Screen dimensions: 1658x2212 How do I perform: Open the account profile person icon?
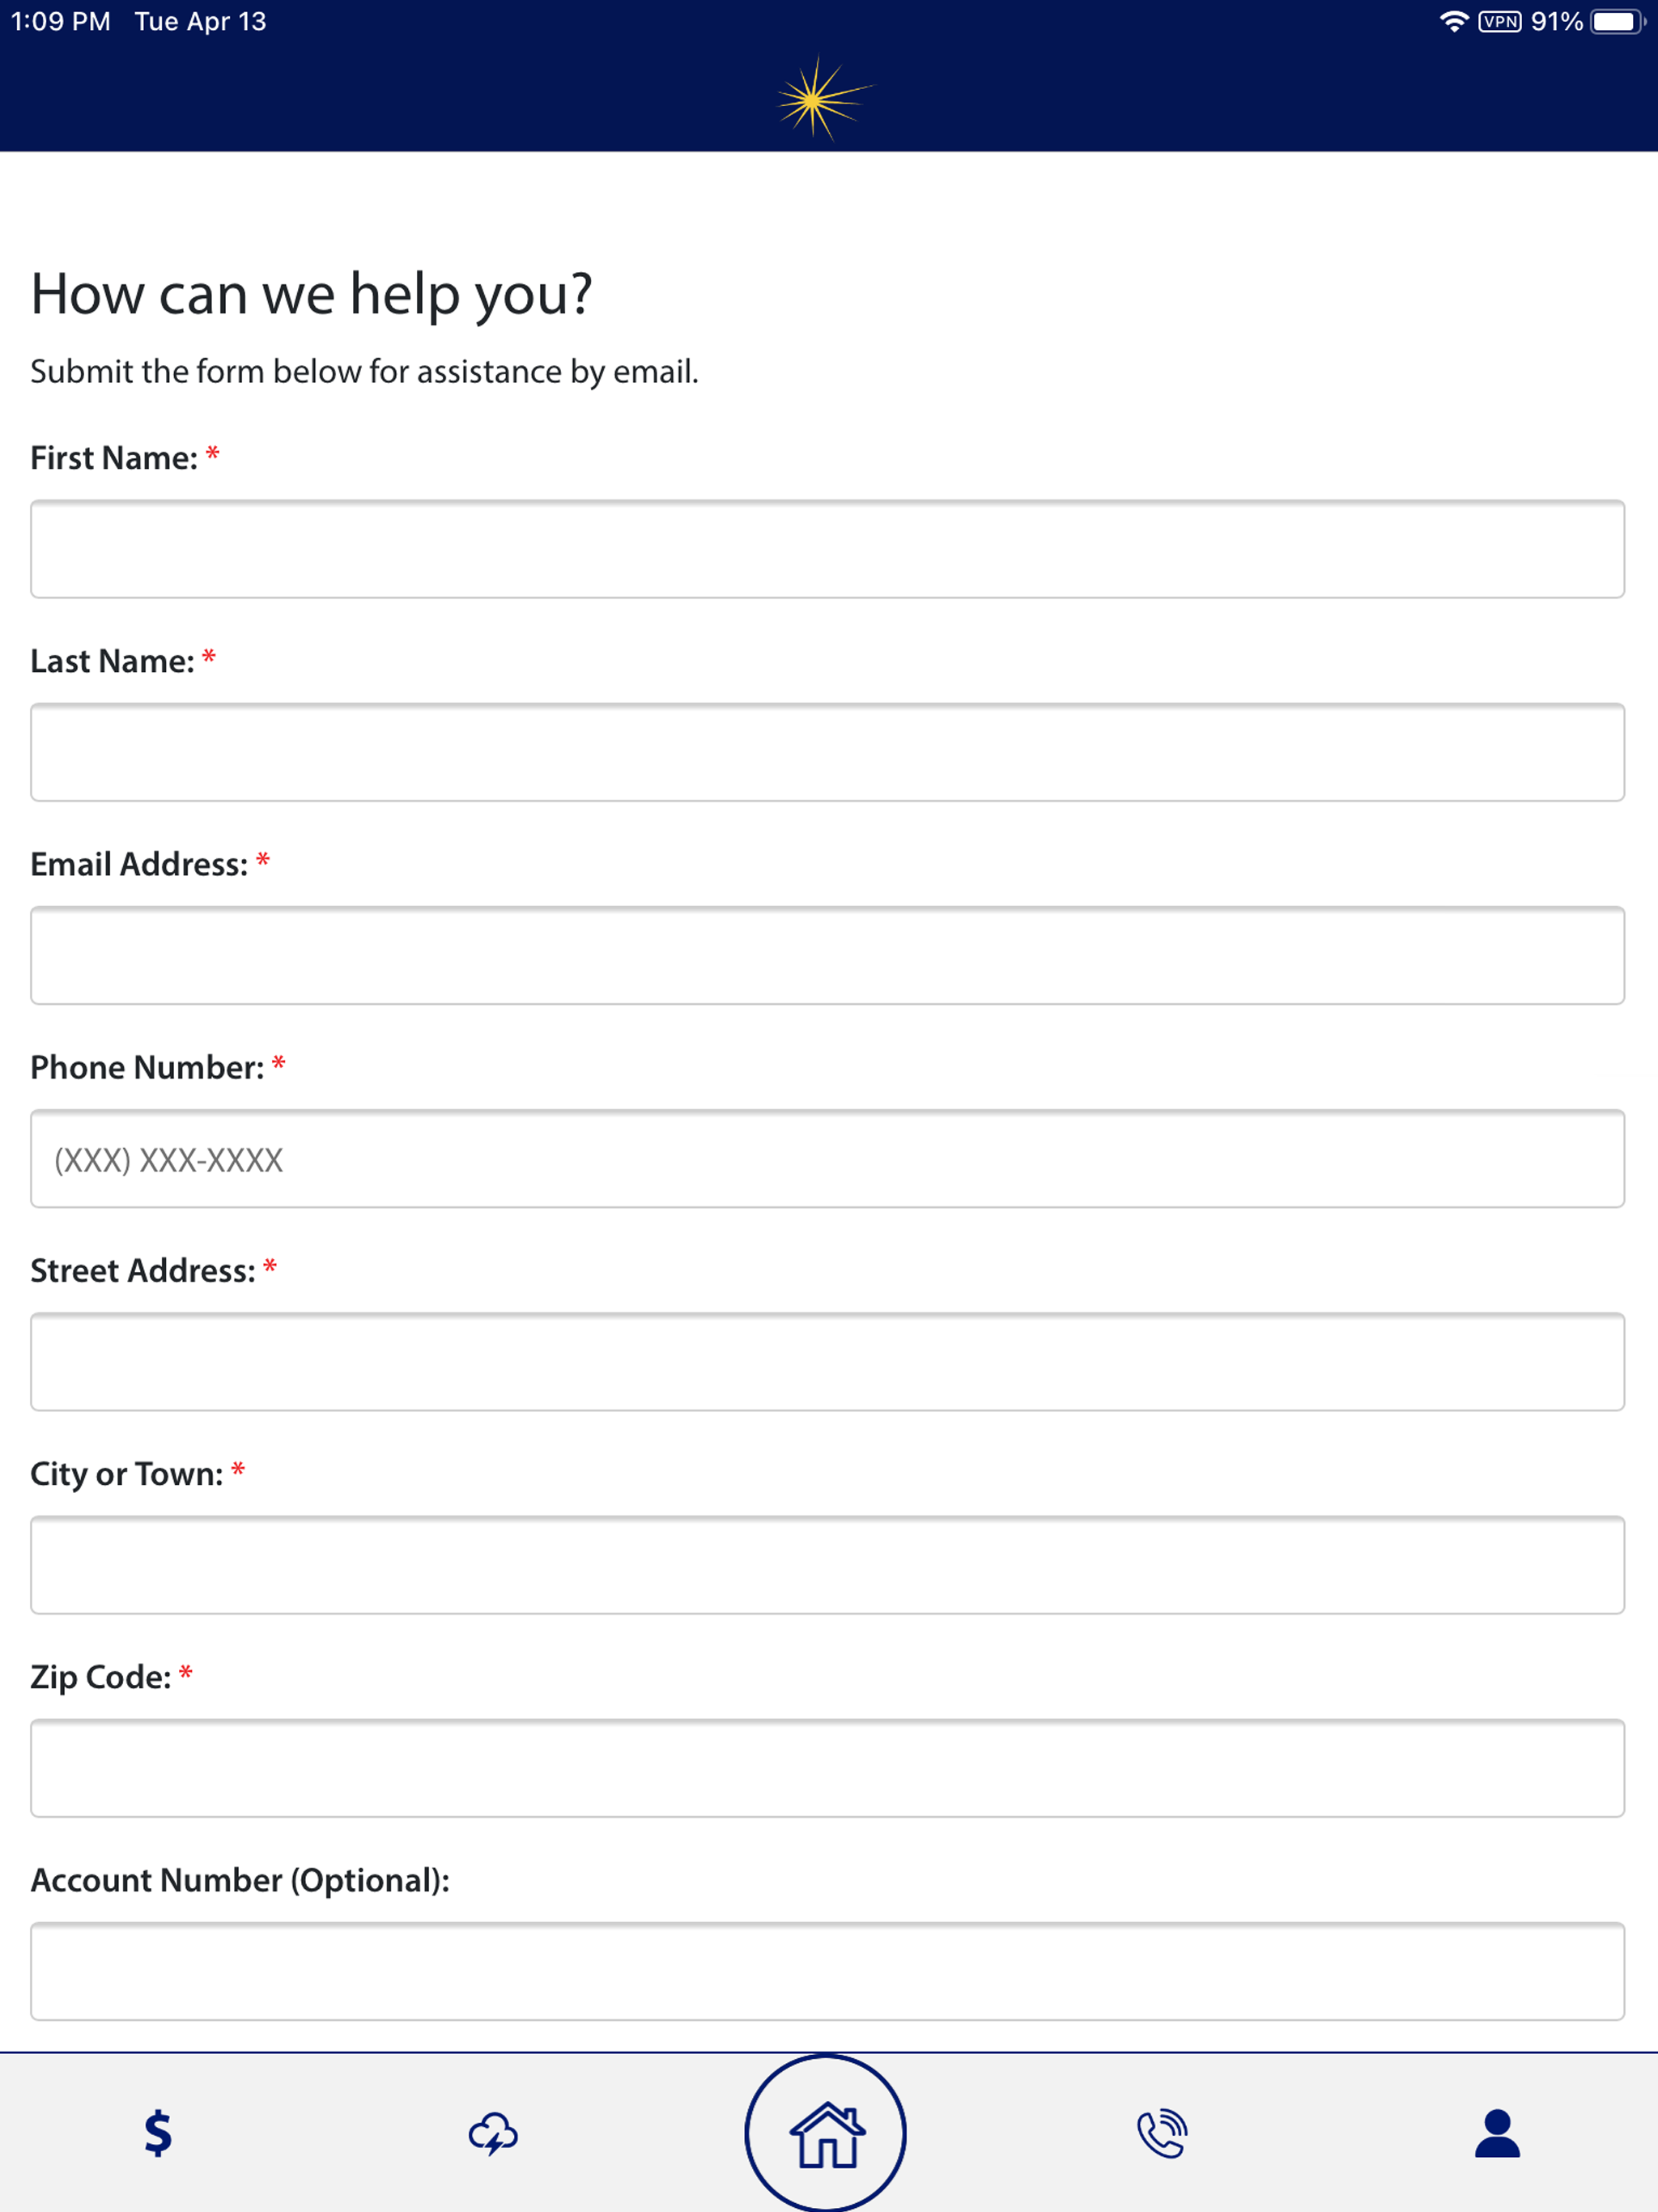coord(1497,2134)
